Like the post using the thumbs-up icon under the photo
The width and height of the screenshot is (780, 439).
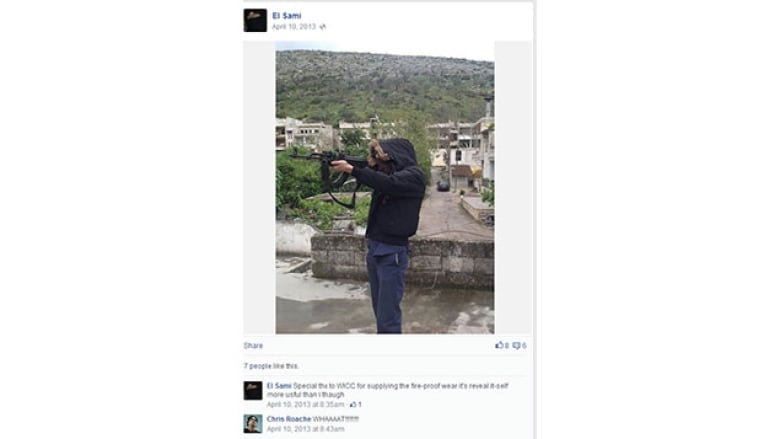click(x=499, y=346)
